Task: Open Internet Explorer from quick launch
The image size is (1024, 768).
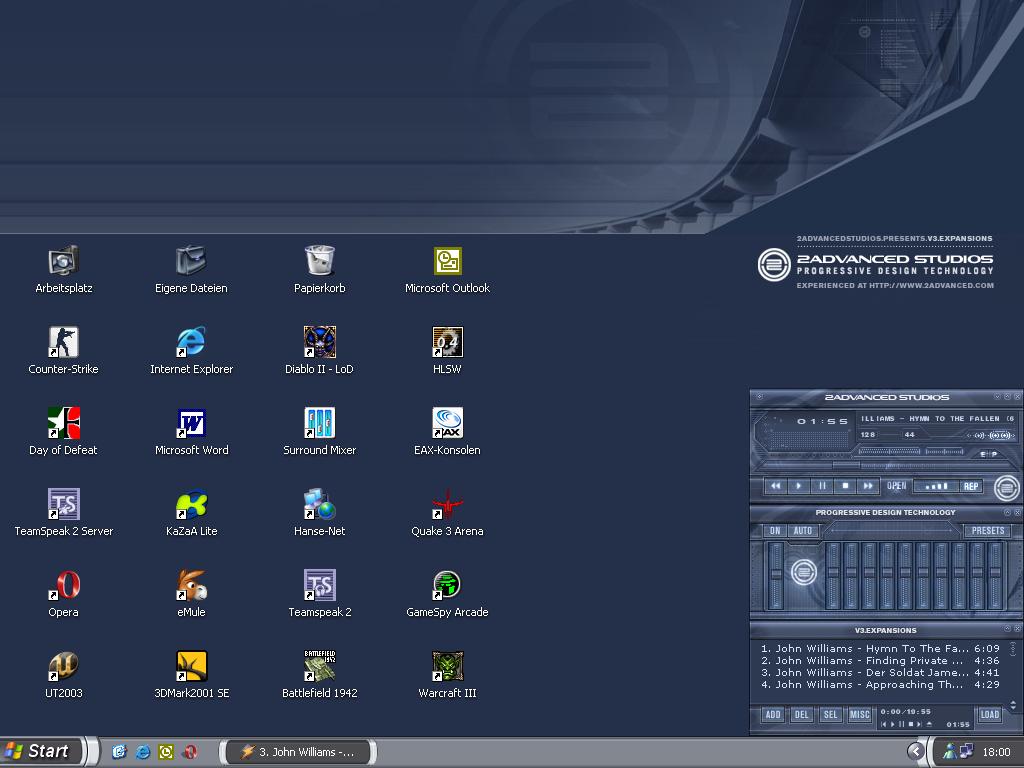Action: [x=142, y=752]
